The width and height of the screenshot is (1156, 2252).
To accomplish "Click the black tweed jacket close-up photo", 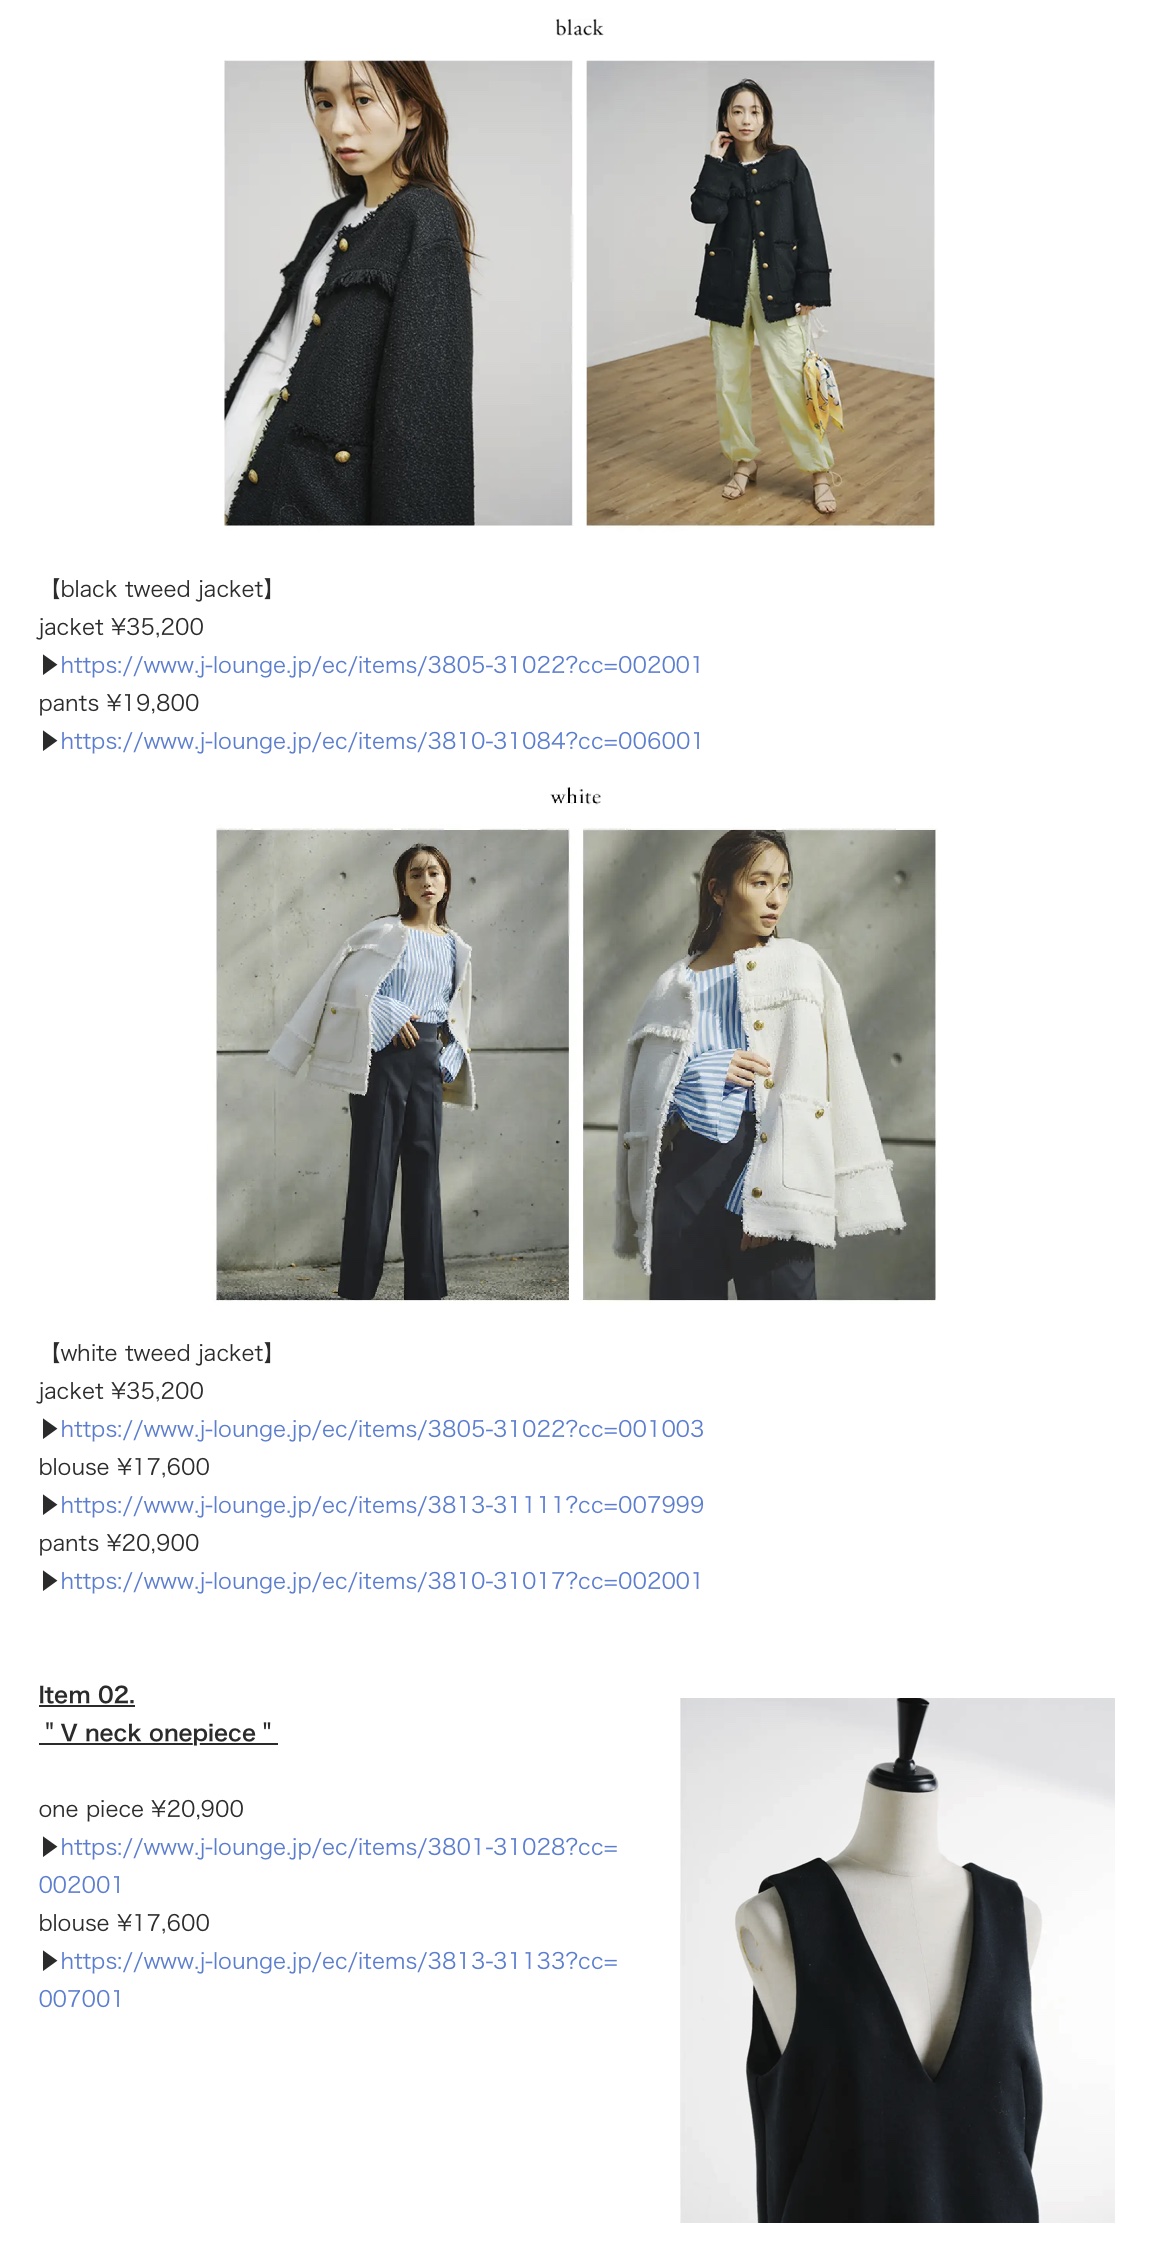I will coord(398,293).
